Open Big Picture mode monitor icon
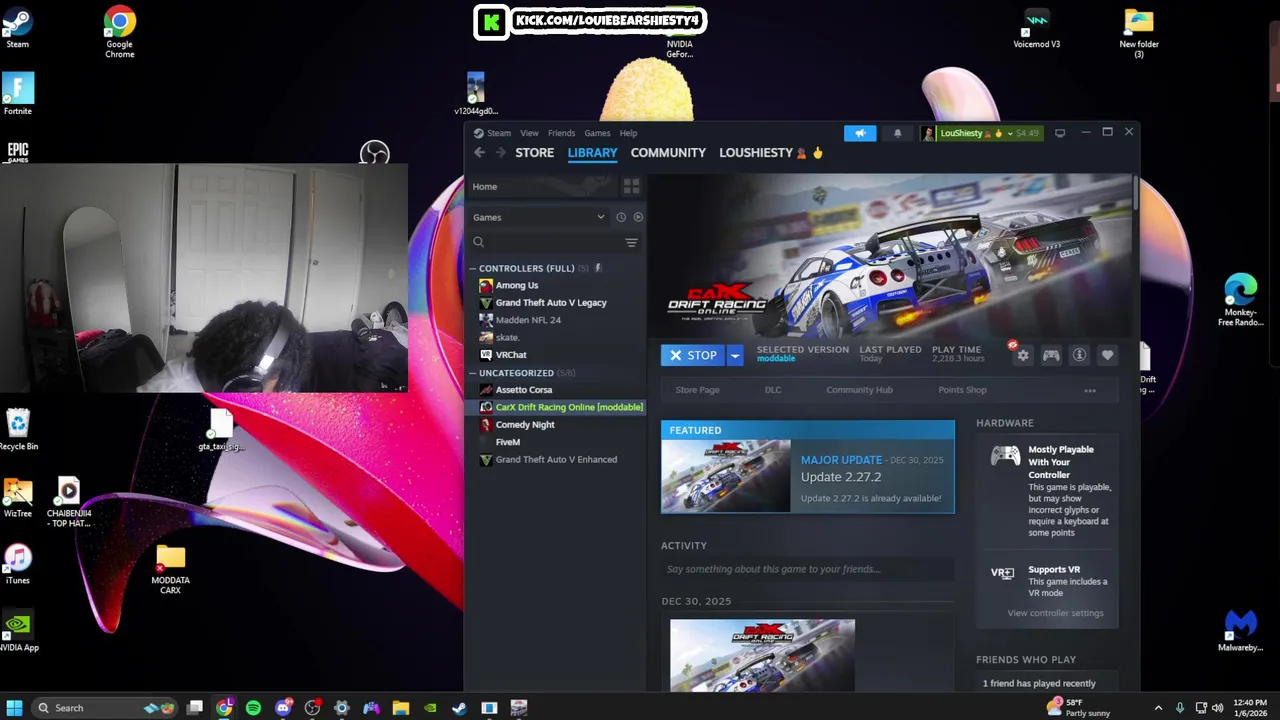The image size is (1280, 720). pyautogui.click(x=1060, y=133)
